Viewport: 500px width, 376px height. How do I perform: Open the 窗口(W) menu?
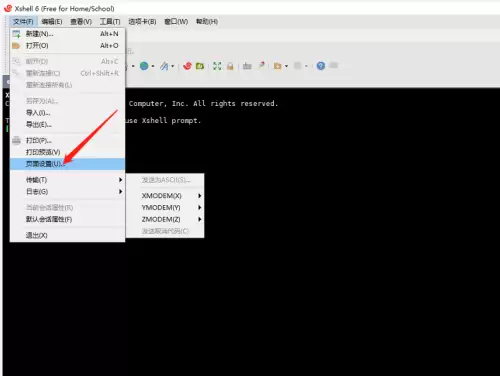point(176,22)
